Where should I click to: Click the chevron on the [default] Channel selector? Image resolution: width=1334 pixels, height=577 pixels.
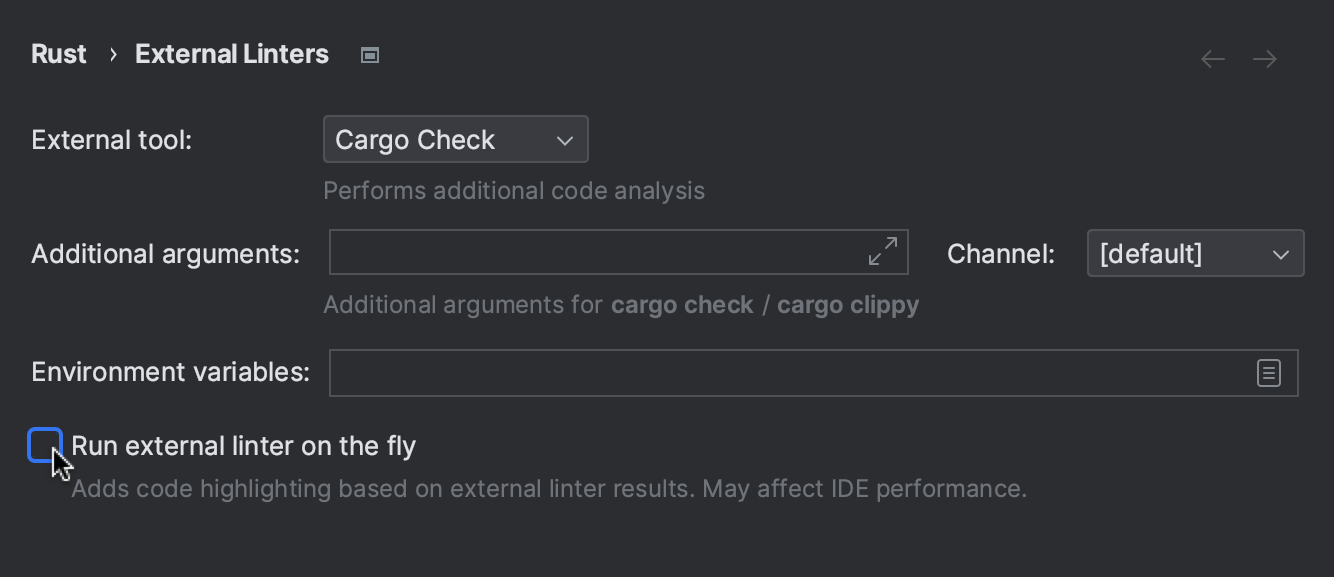(1280, 253)
